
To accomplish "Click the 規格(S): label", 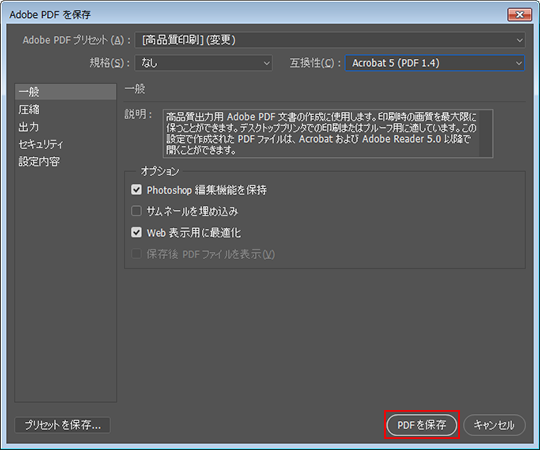I will (x=110, y=63).
